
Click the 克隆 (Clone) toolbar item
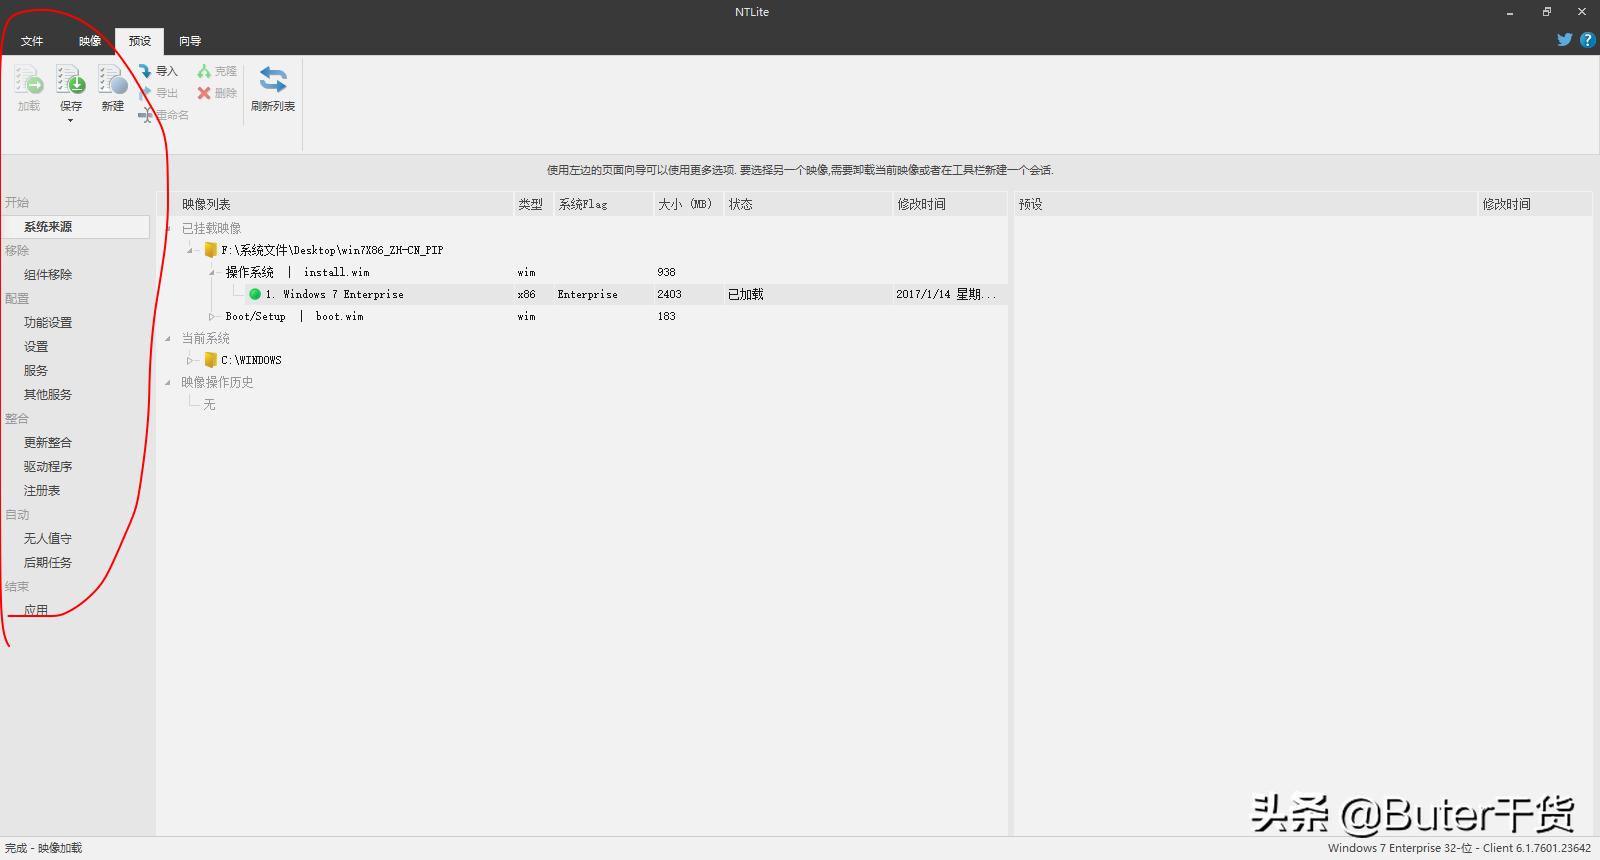(x=217, y=71)
